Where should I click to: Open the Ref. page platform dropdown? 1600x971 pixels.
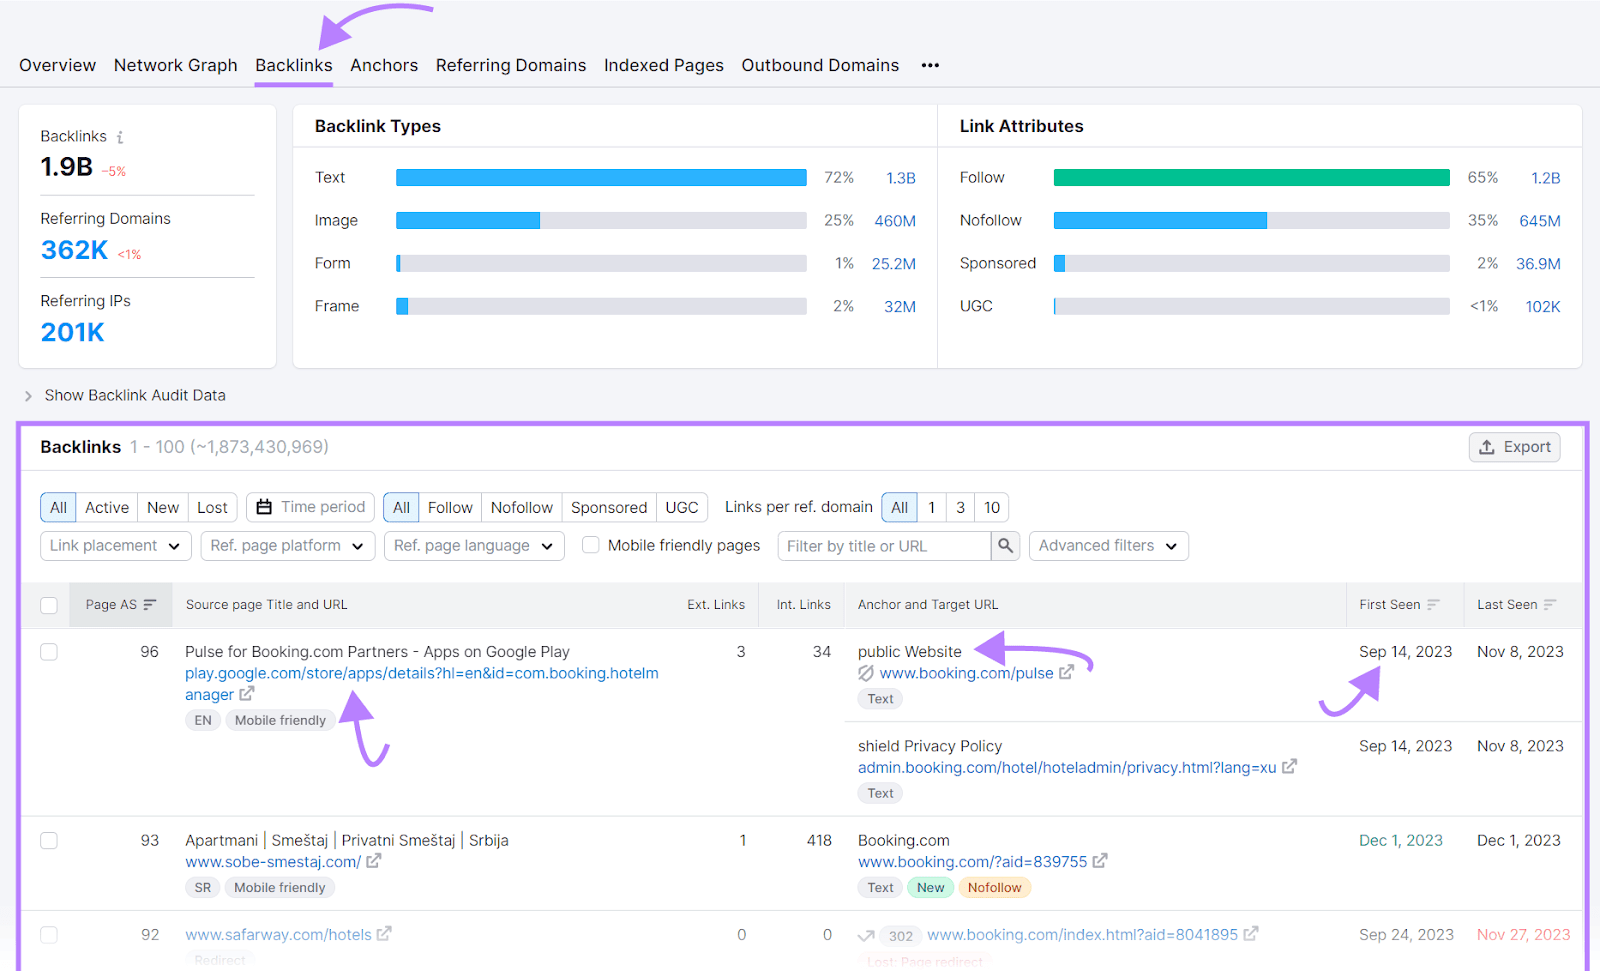(x=288, y=545)
